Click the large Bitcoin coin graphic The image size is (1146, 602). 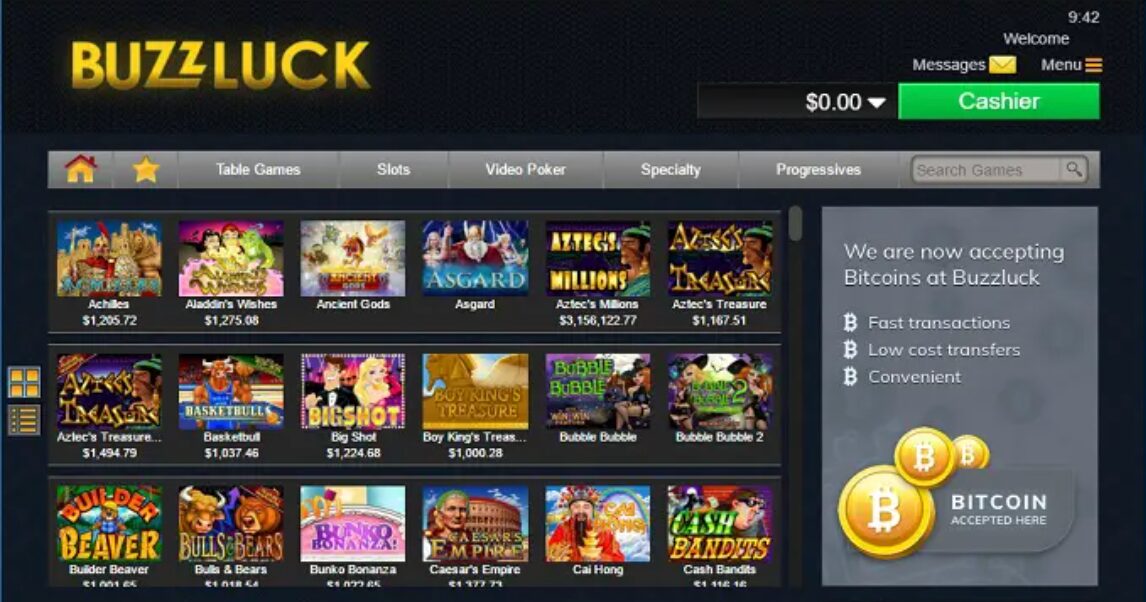pos(886,510)
